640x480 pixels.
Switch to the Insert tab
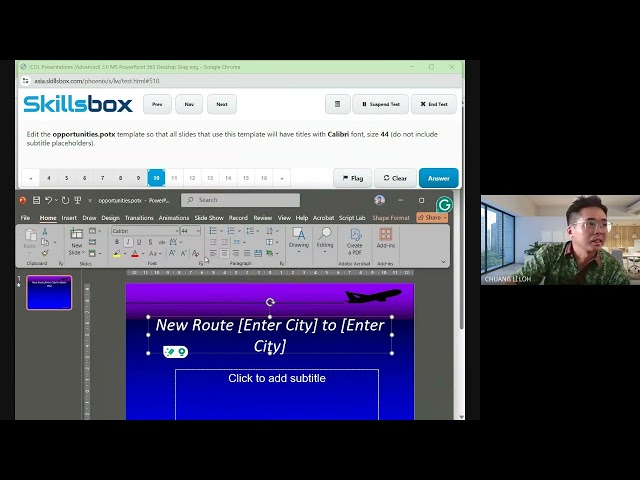[69, 218]
